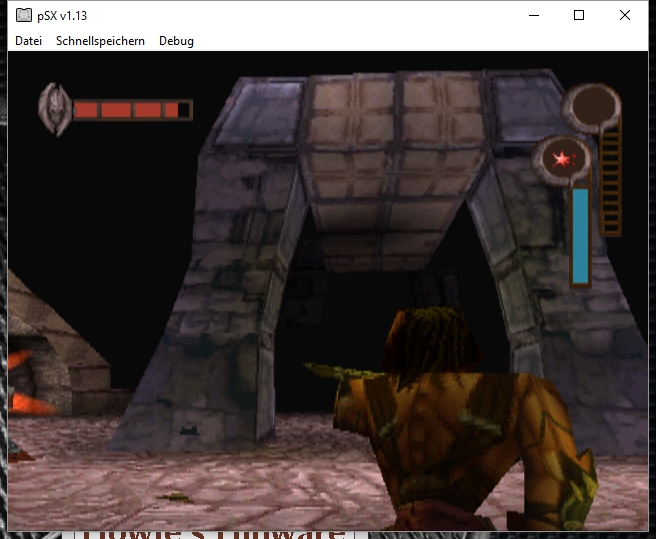Click the vampire face health emblem
This screenshot has width=656, height=539.
tap(55, 109)
